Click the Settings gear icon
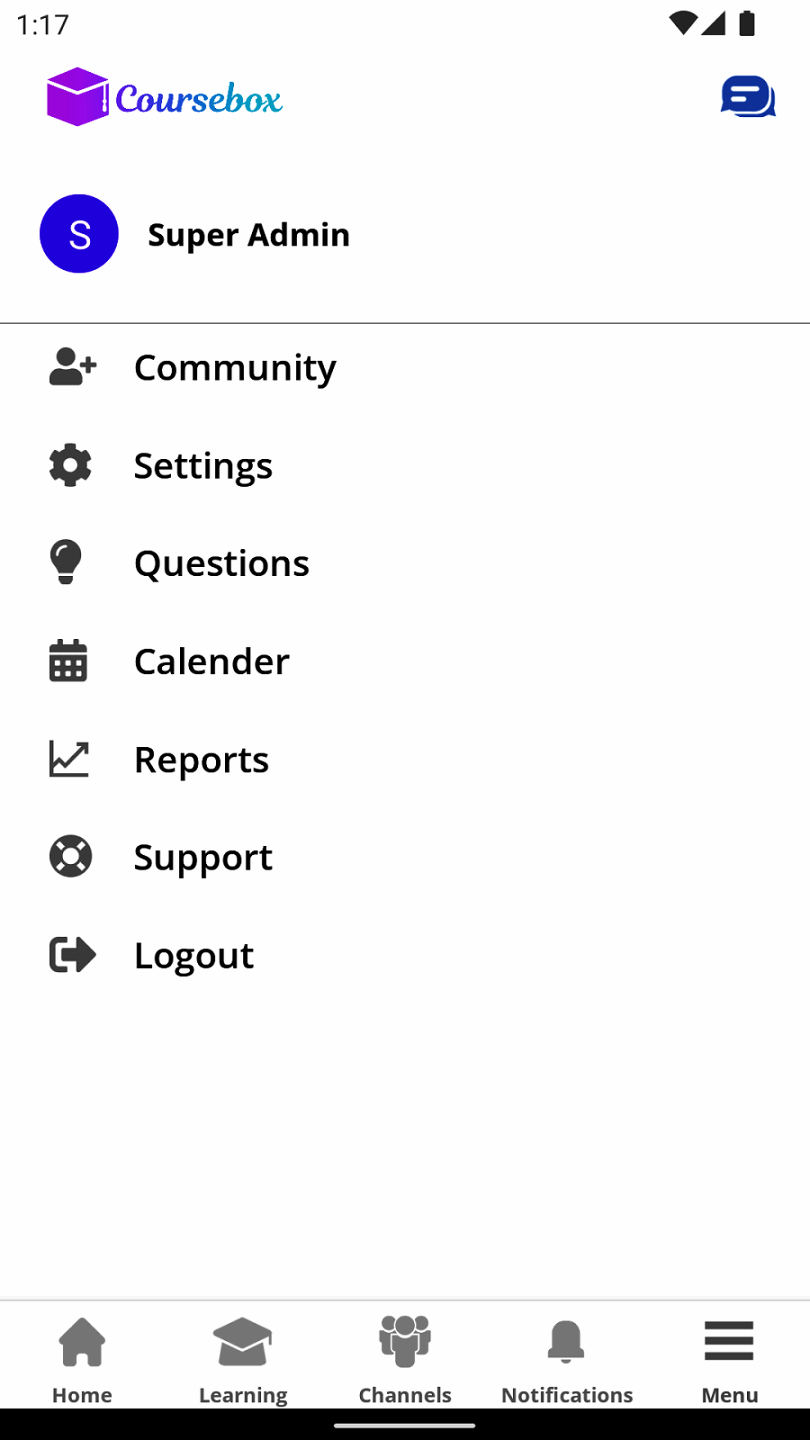810x1440 pixels. click(70, 466)
